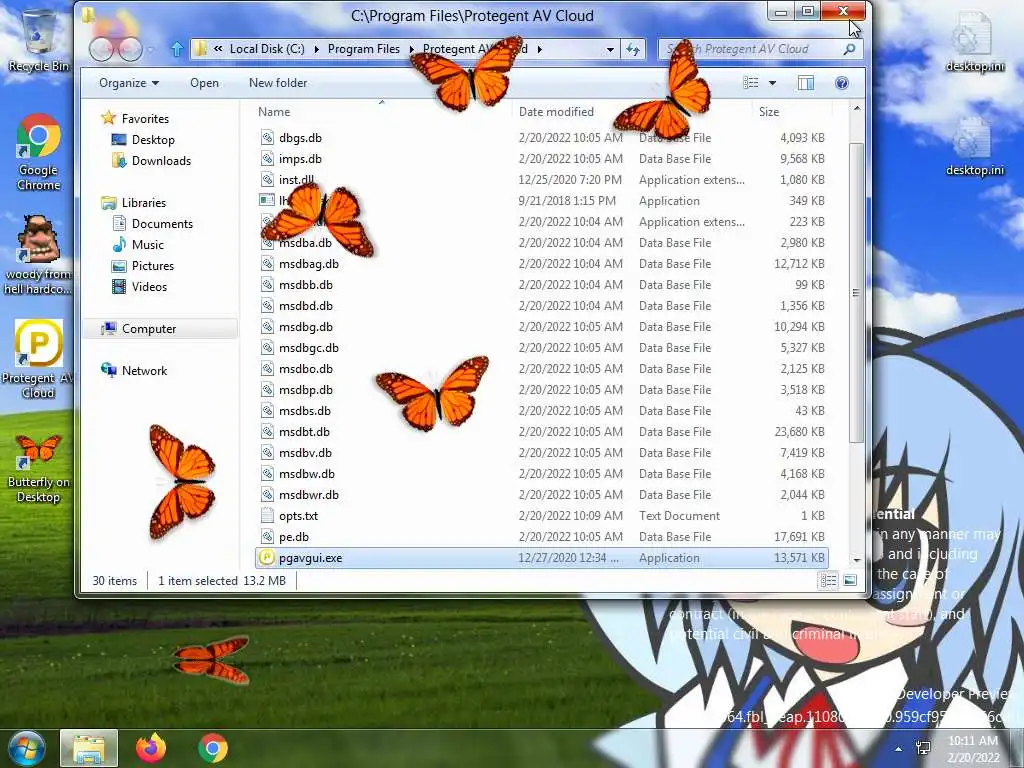Click Local Disk (C:) breadcrumb
Image resolution: width=1024 pixels, height=768 pixels.
click(x=267, y=49)
